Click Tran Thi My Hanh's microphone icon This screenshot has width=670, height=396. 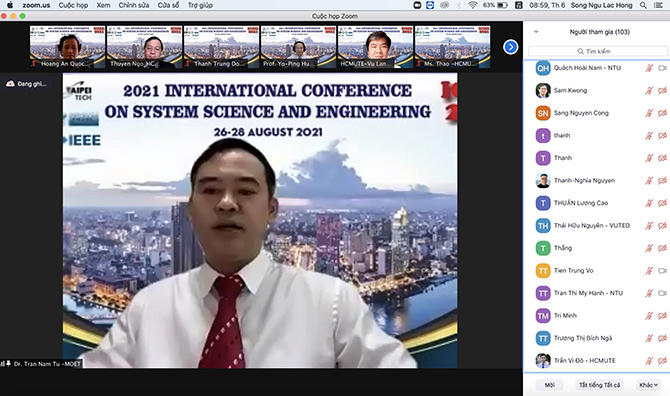[649, 293]
